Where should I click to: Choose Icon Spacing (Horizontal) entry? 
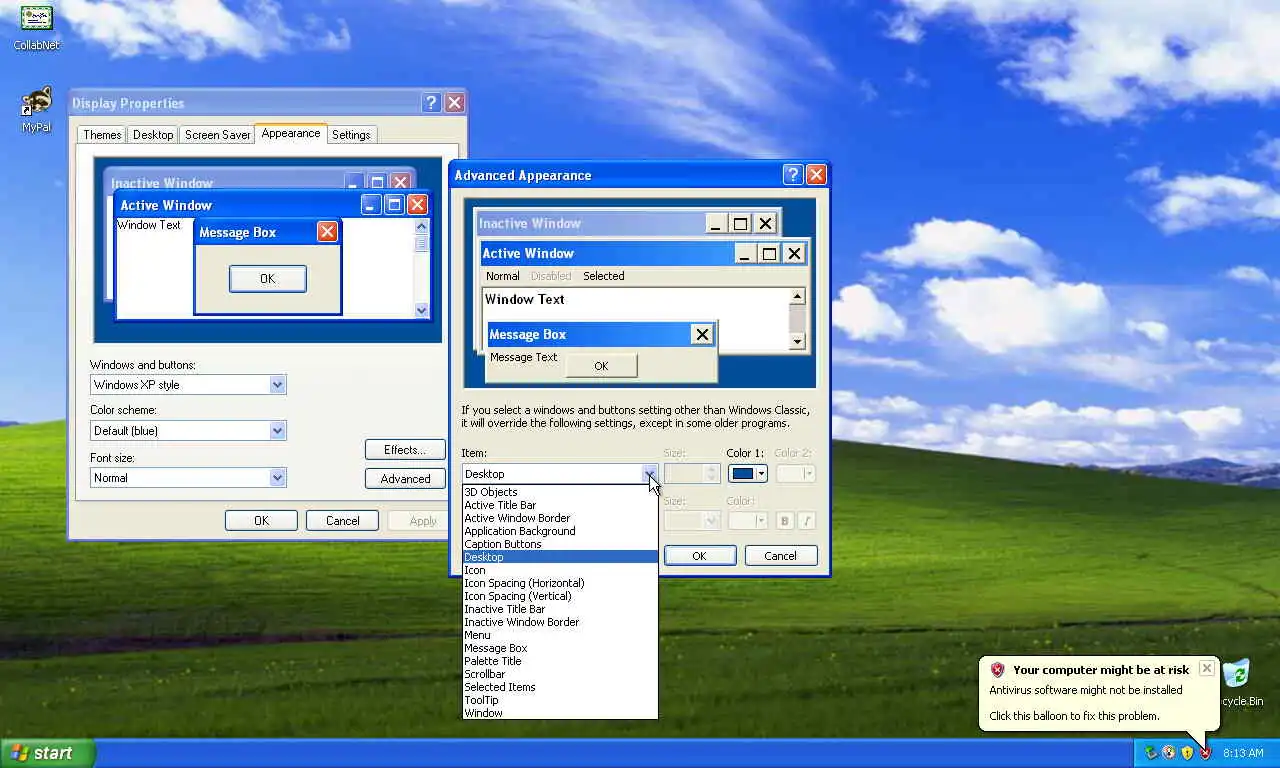(560, 583)
